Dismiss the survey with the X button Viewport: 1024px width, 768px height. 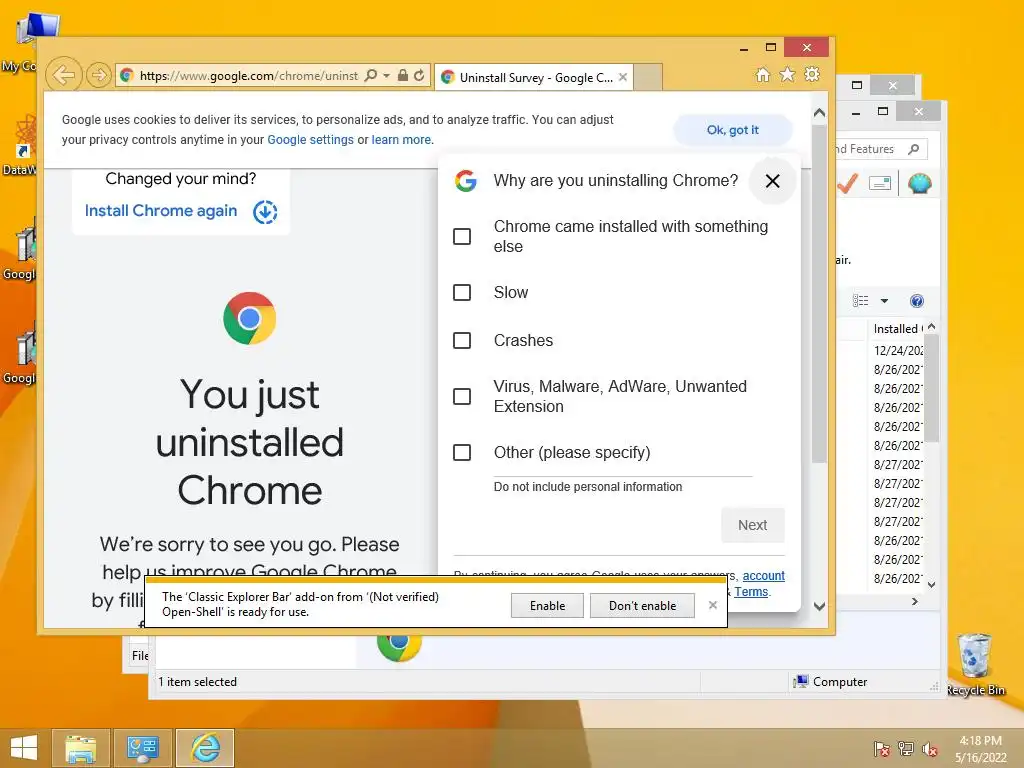(x=773, y=181)
